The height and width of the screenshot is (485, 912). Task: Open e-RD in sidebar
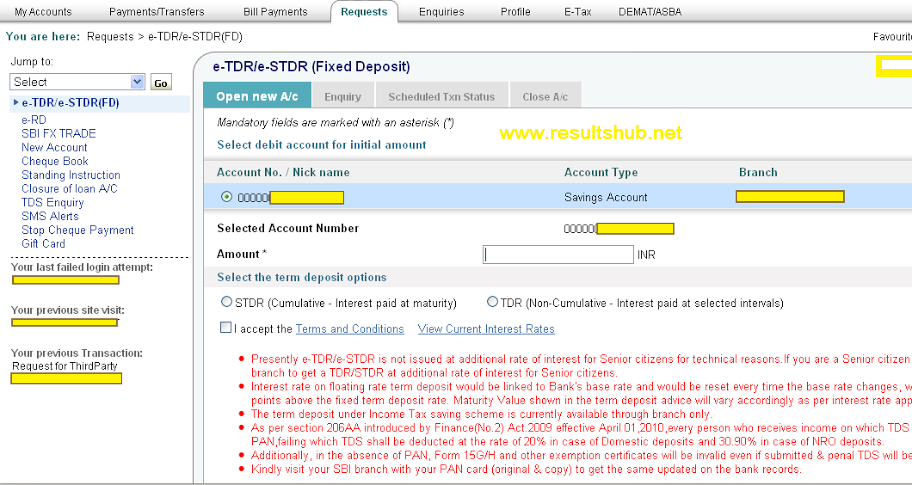tap(34, 120)
